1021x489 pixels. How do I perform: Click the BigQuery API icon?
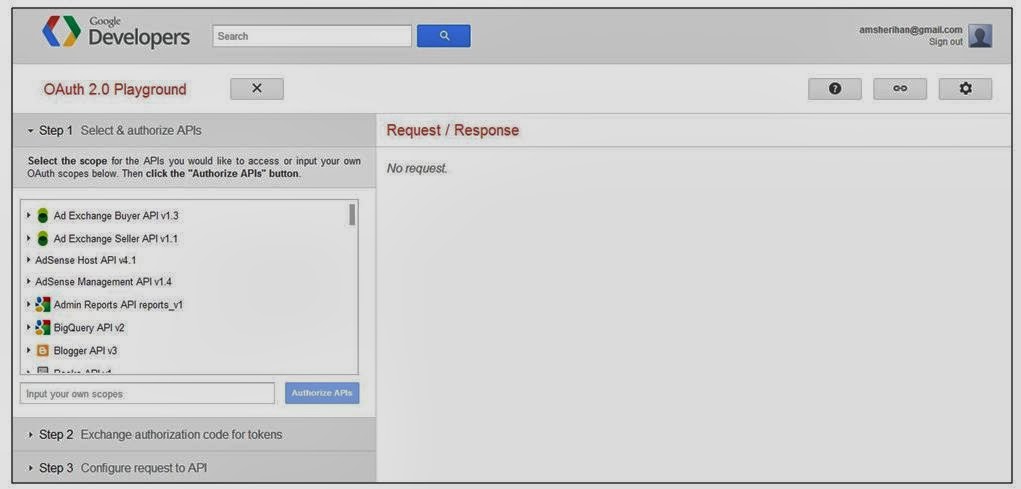(43, 328)
